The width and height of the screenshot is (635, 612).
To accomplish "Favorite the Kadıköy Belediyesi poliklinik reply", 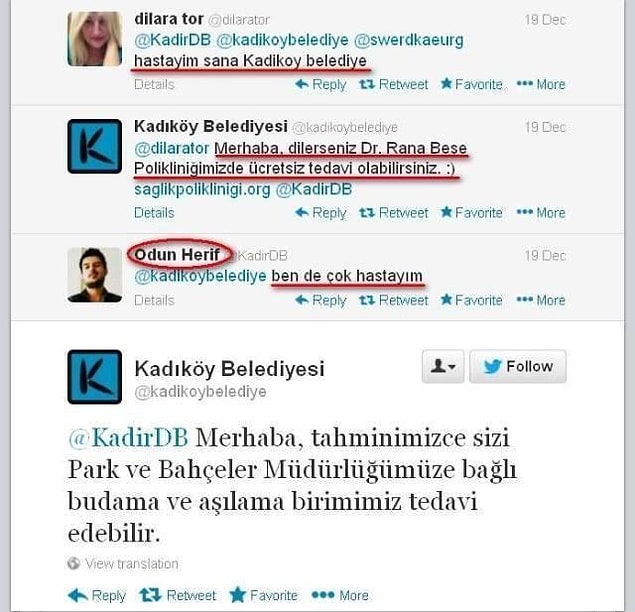I will tap(472, 213).
